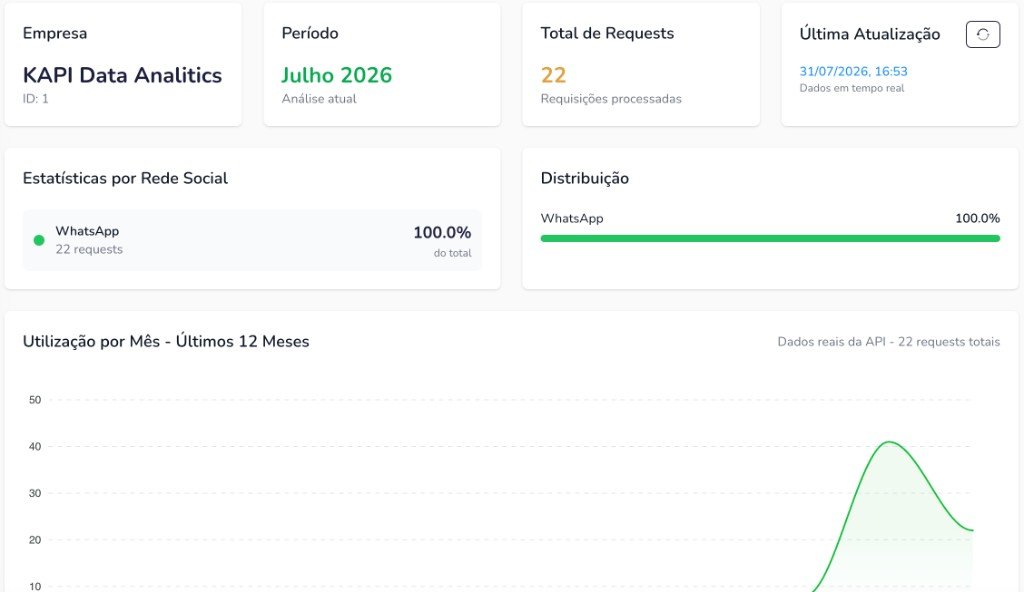Click the orange '22' requests total

point(553,75)
